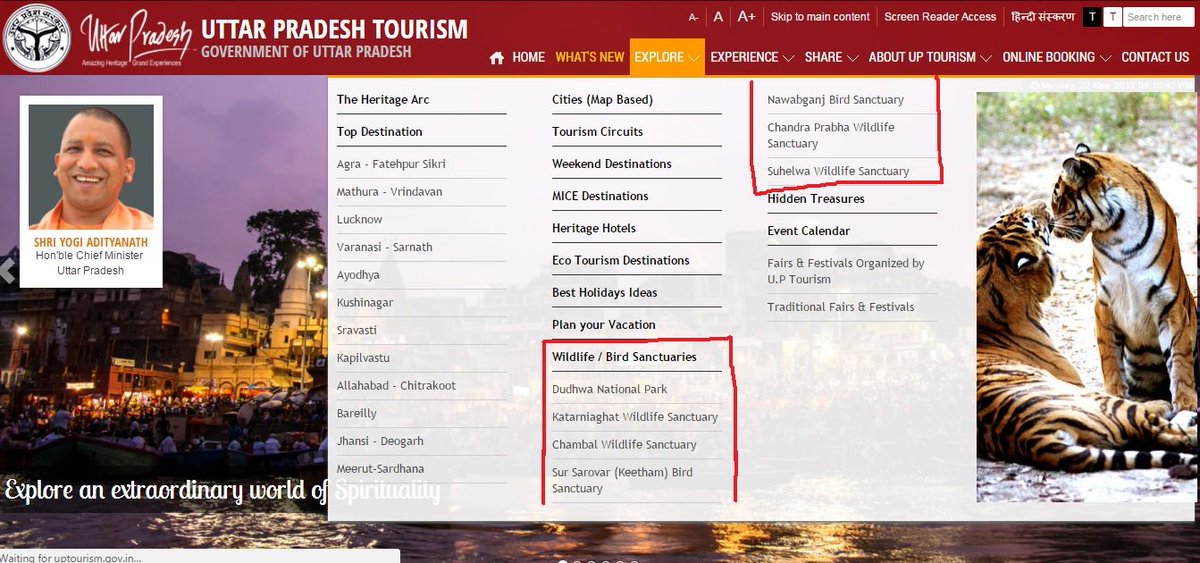The width and height of the screenshot is (1200, 563).
Task: Open Suhelwa Wildlife Sanctuary link
Action: click(838, 171)
